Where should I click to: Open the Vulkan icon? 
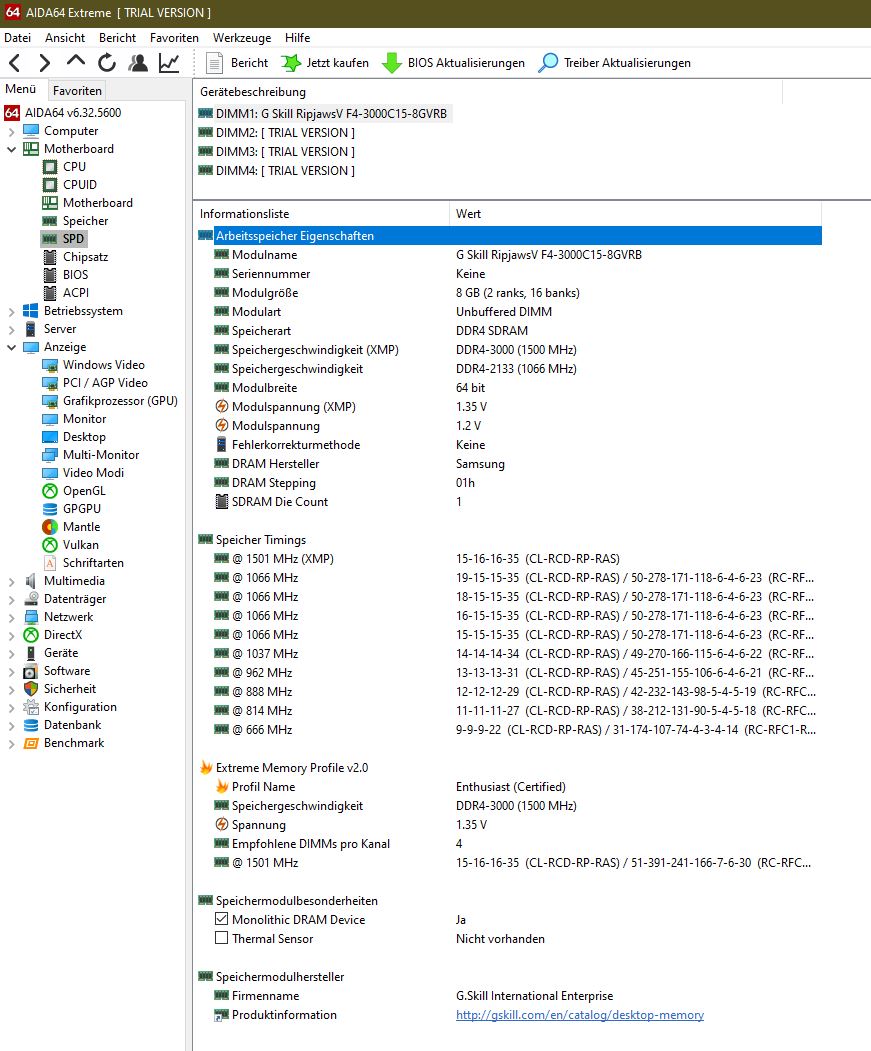(x=50, y=545)
